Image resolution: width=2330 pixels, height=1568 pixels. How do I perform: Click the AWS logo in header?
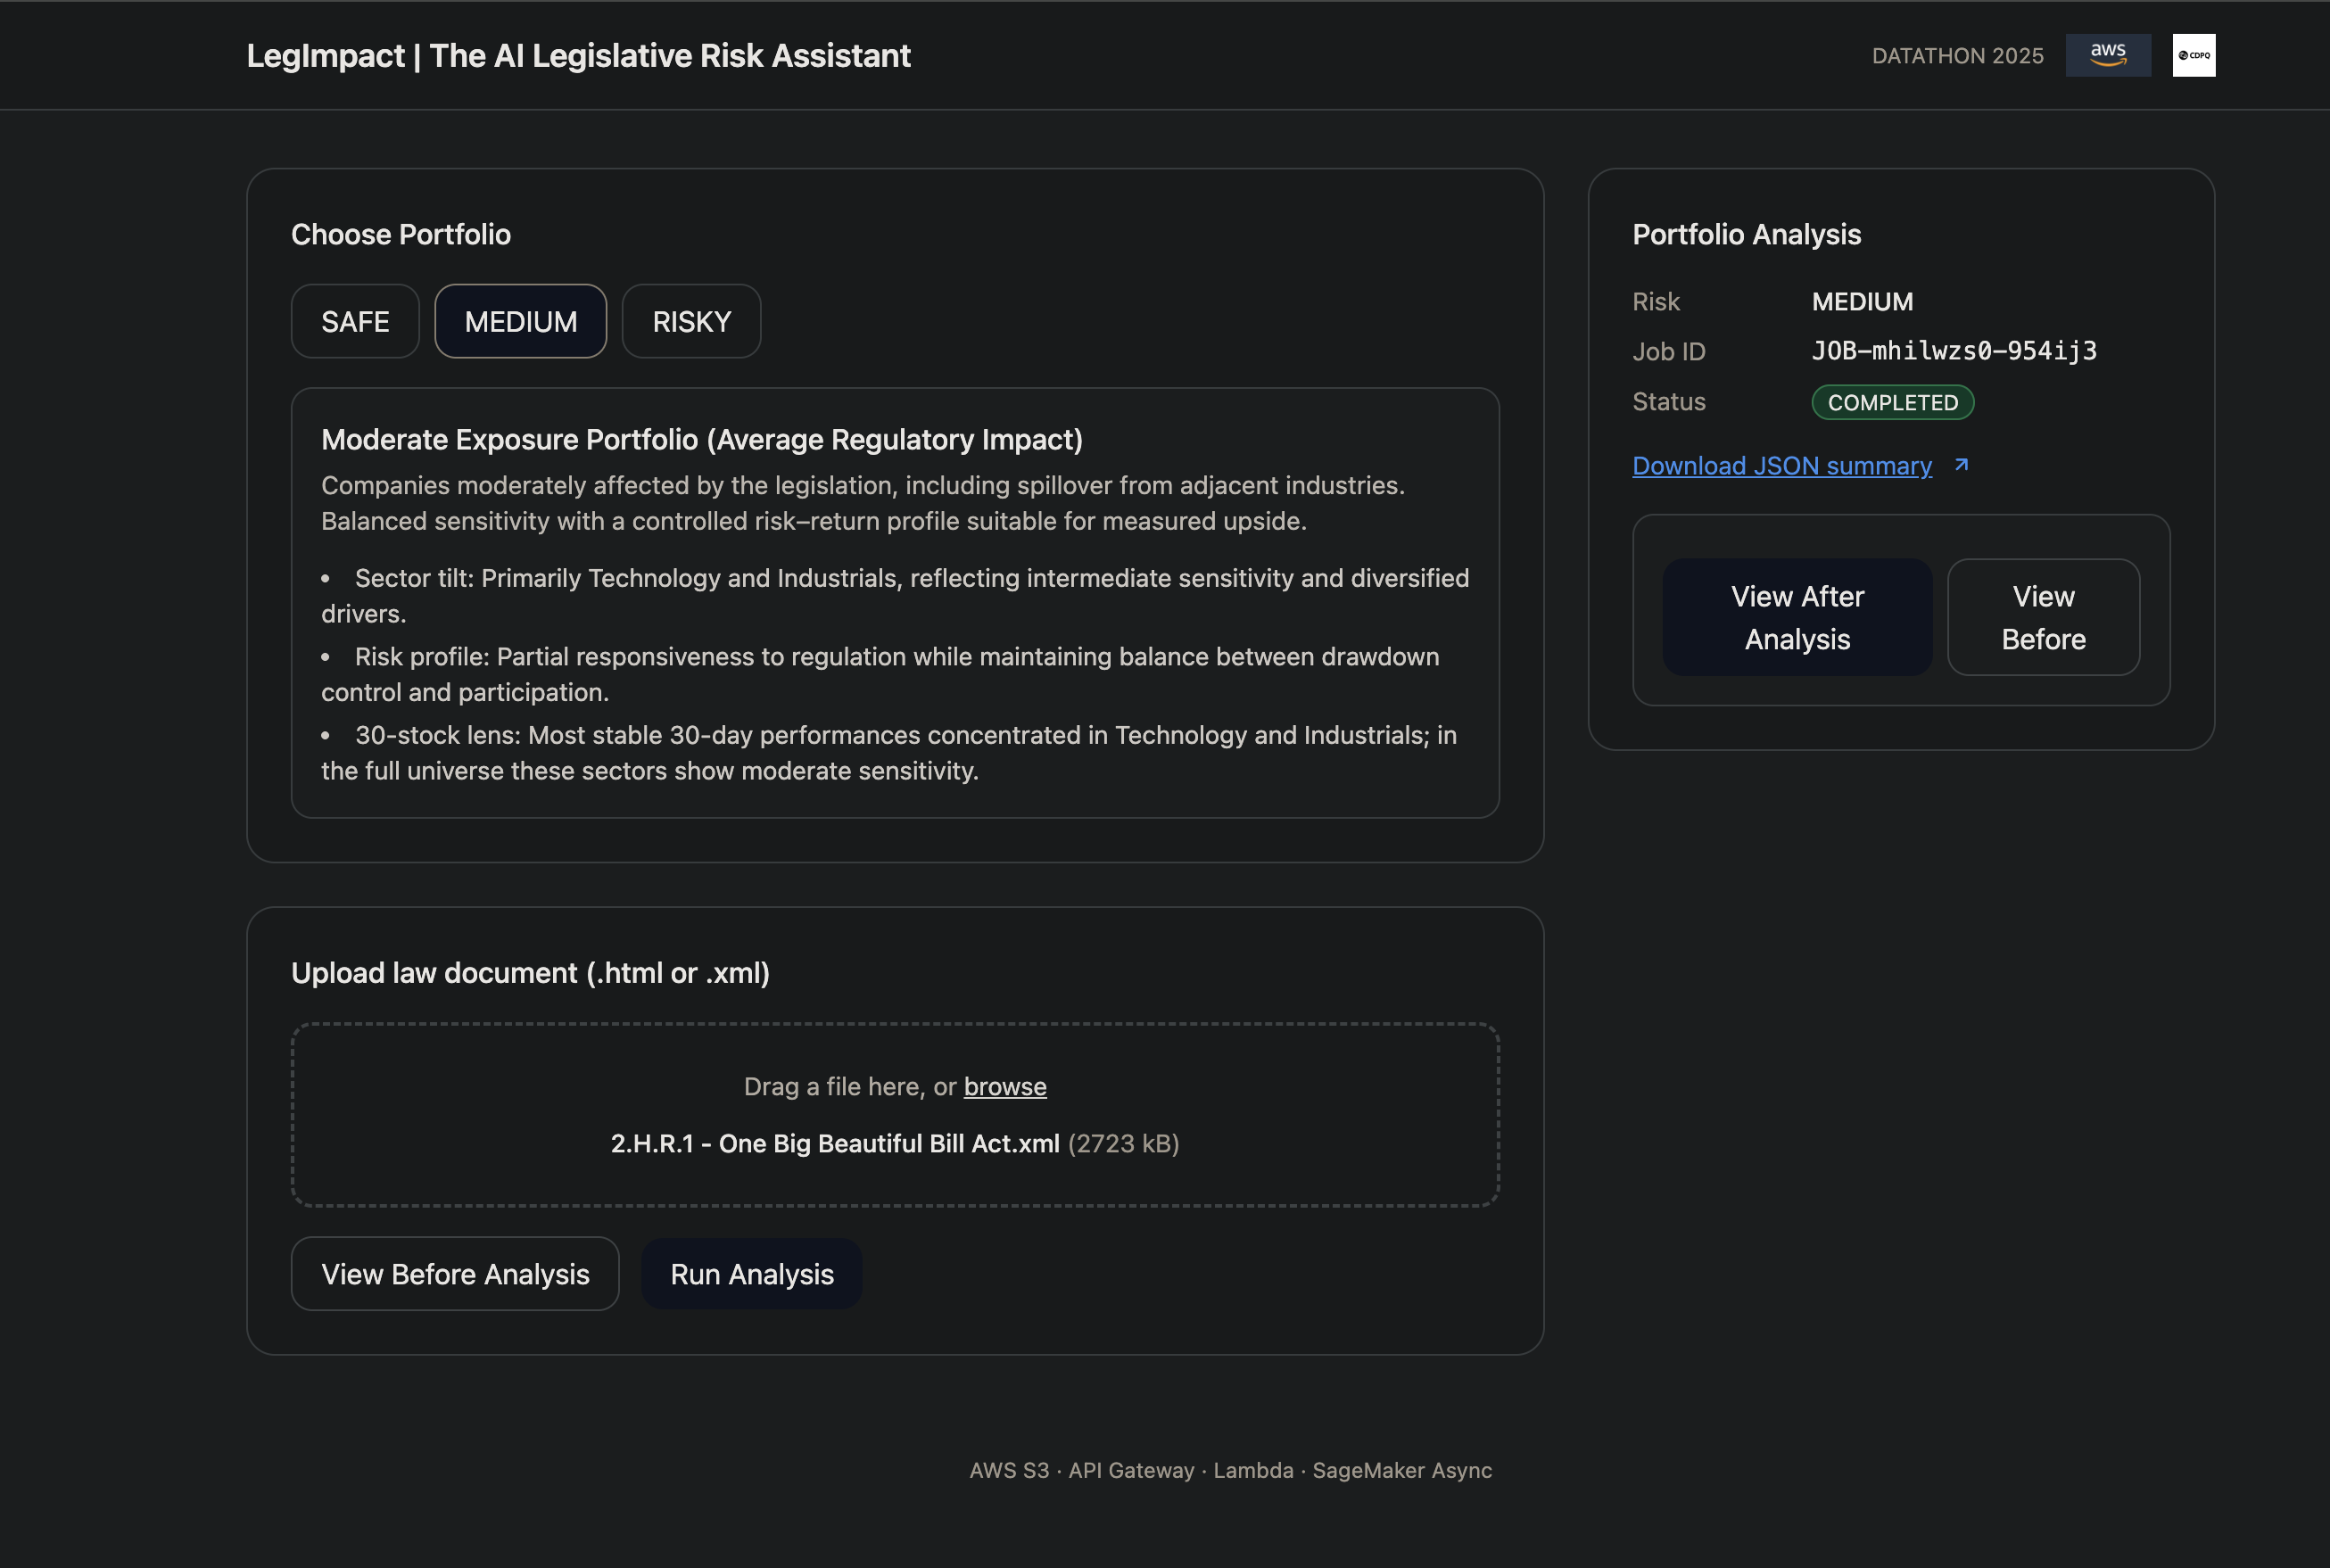click(2108, 55)
